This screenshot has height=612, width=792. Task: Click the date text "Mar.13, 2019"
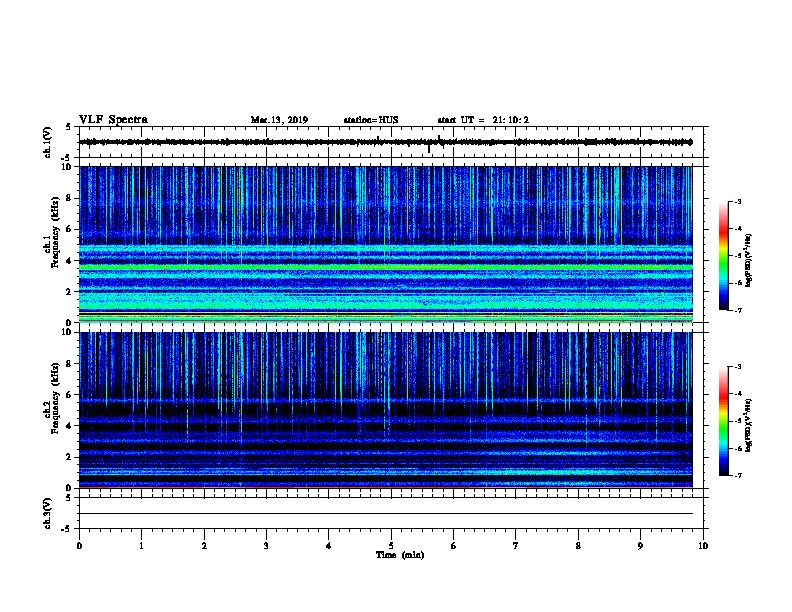[279, 120]
